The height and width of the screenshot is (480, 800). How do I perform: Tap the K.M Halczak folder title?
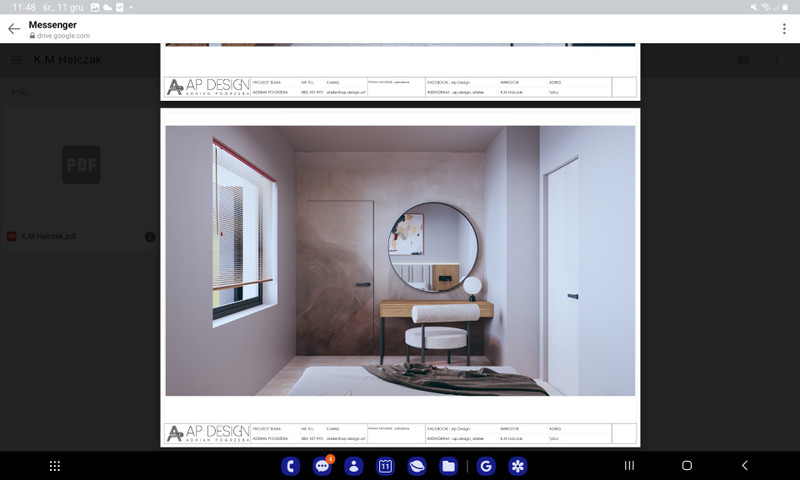[x=68, y=60]
